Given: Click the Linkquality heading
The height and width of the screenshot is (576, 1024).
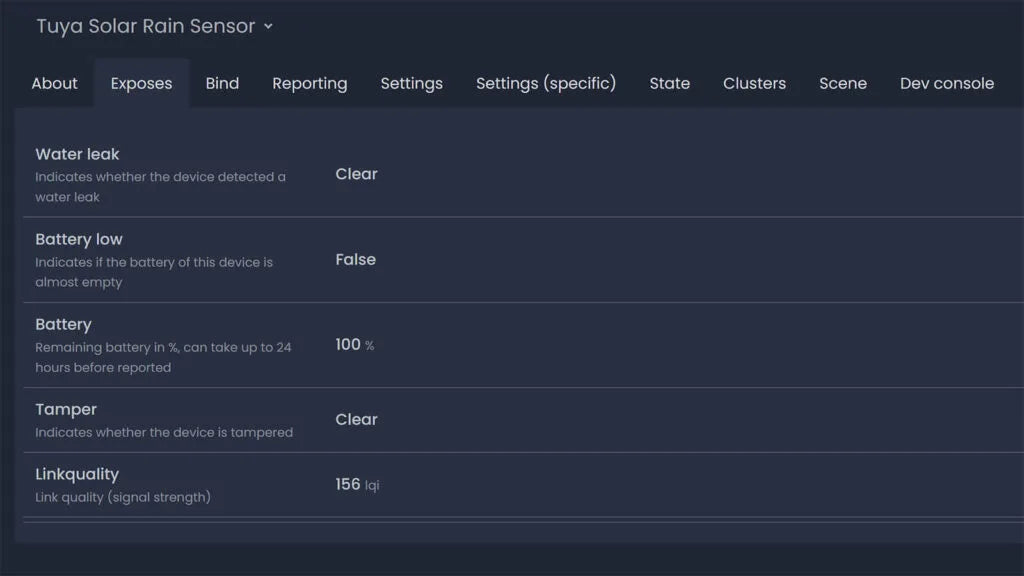Looking at the screenshot, I should coord(77,474).
